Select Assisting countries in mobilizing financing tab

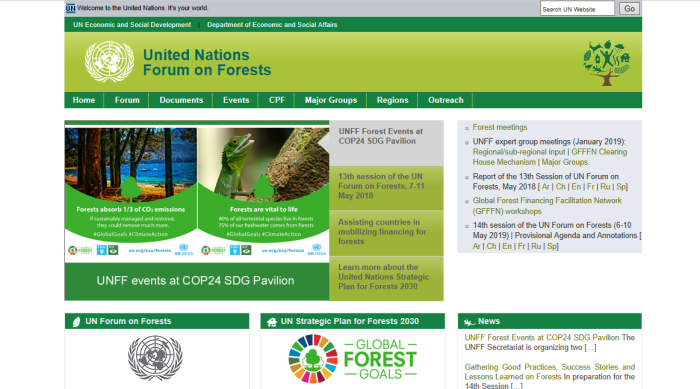click(x=387, y=233)
